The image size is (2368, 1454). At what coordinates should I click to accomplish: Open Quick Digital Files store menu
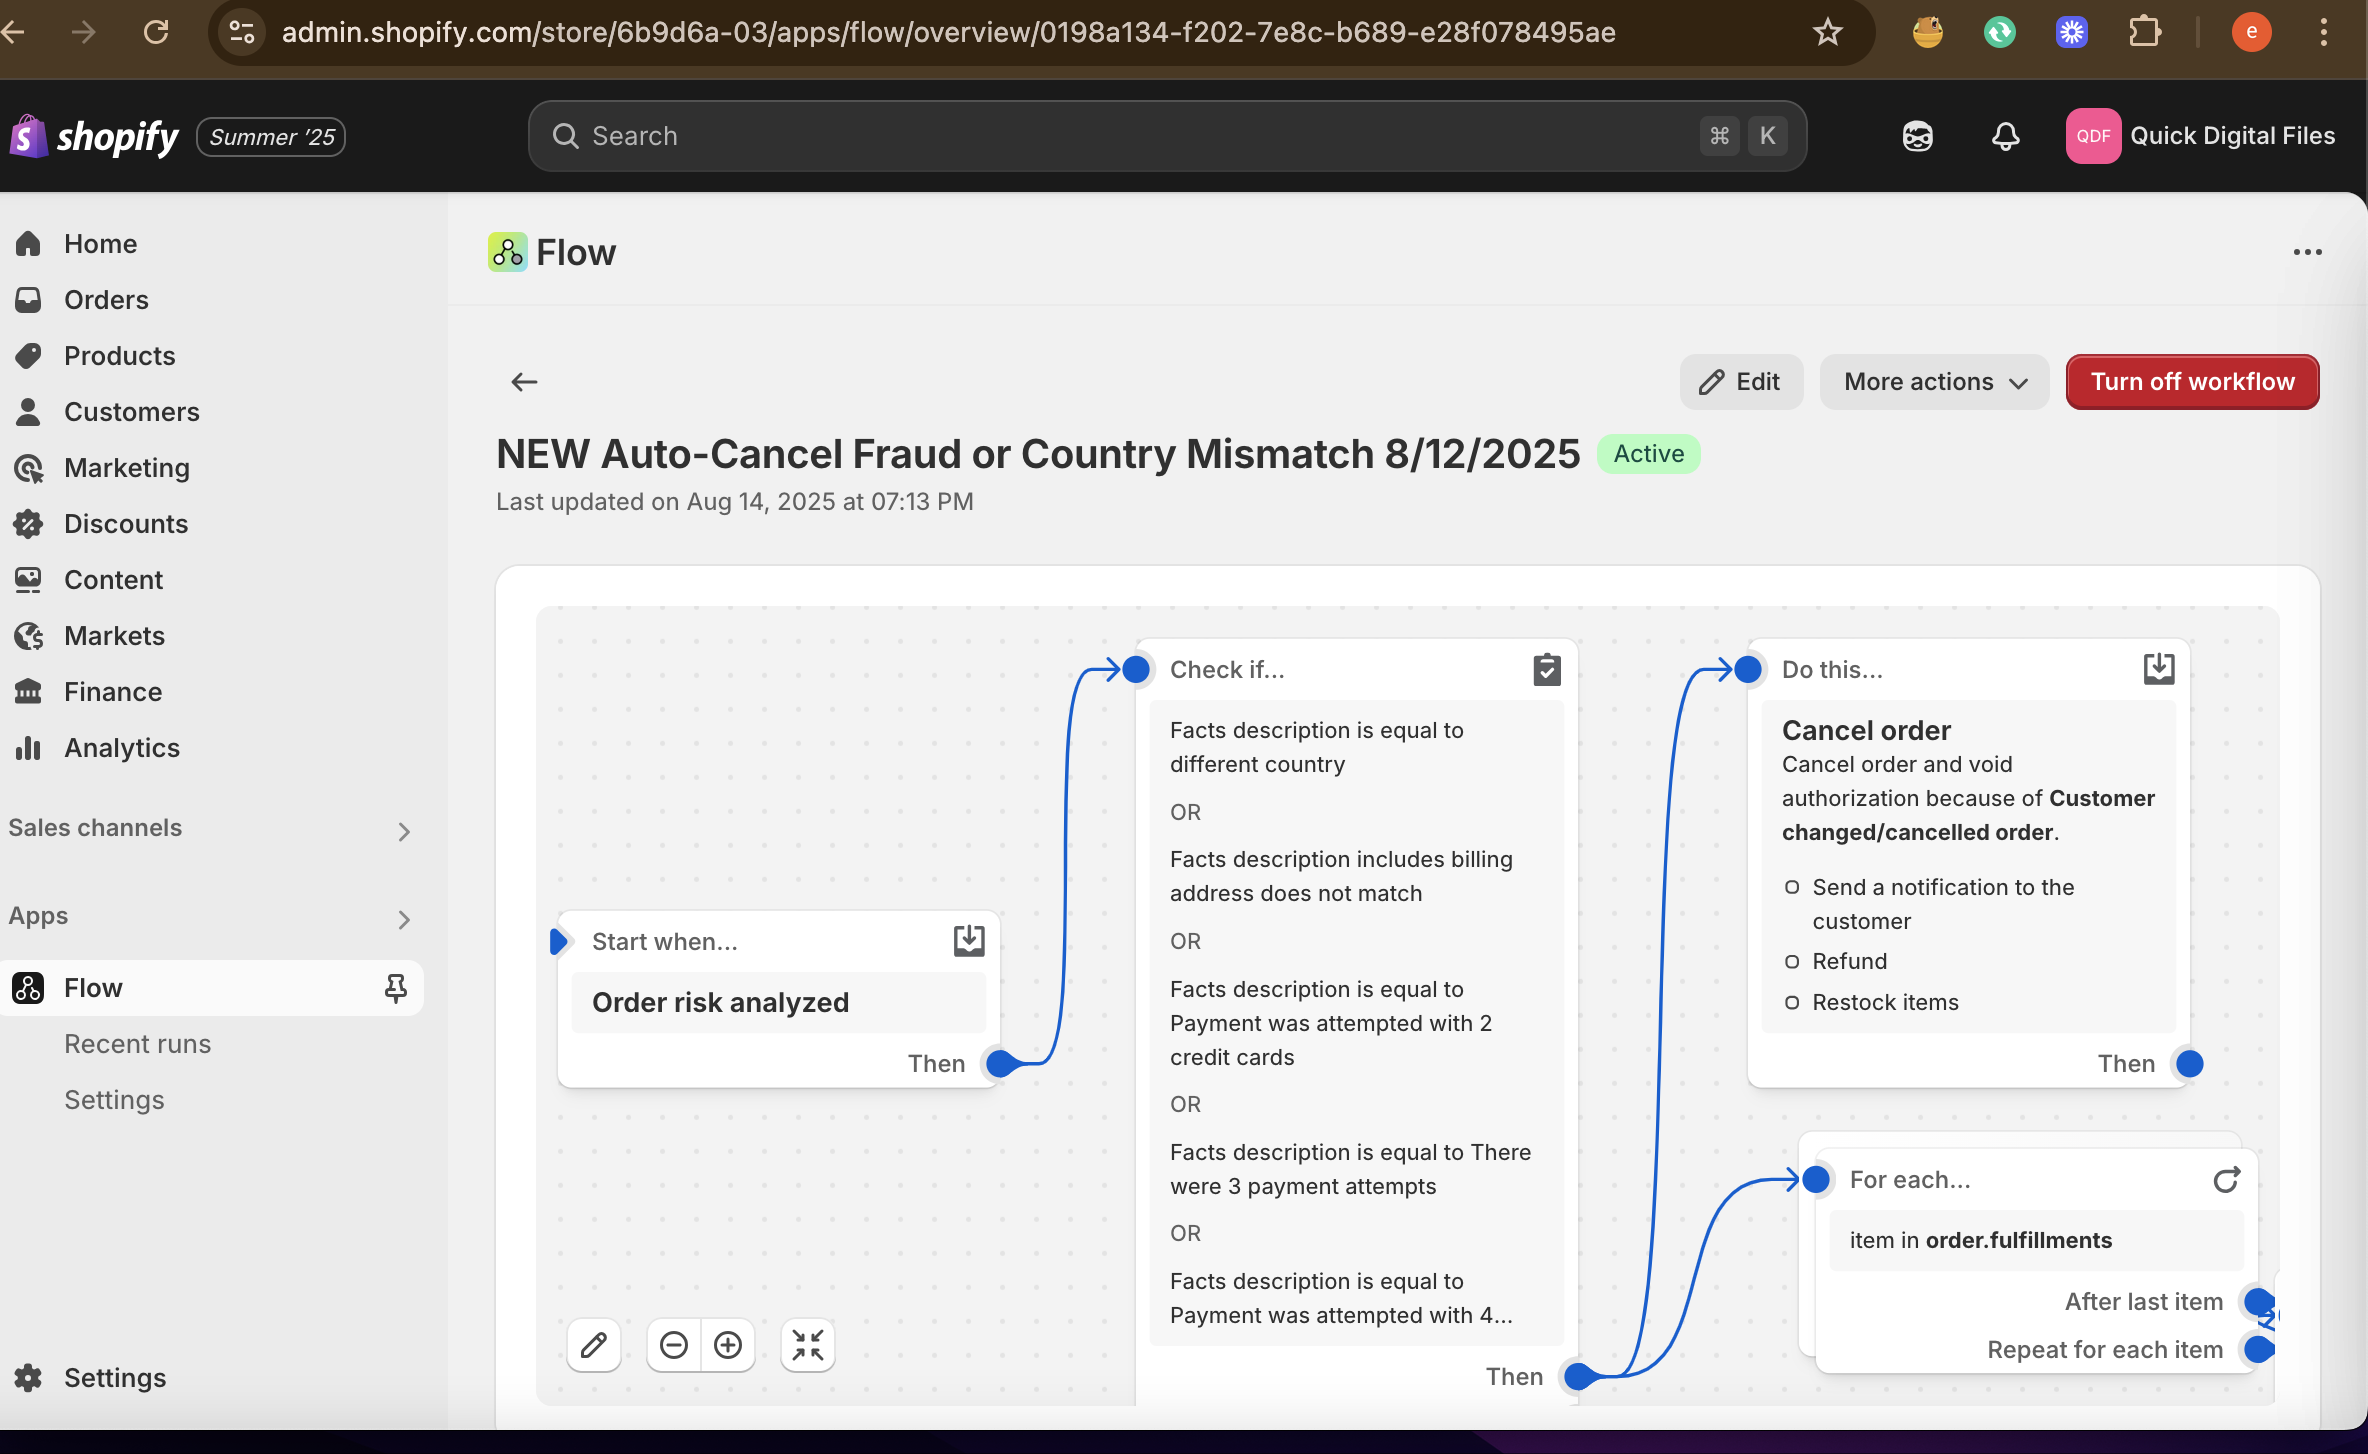(x=2200, y=136)
